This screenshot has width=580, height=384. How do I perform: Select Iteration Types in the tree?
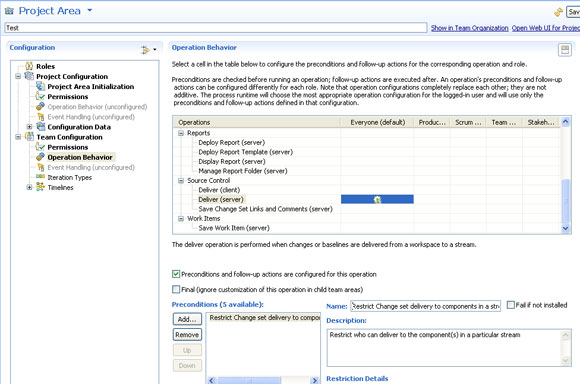(70, 178)
